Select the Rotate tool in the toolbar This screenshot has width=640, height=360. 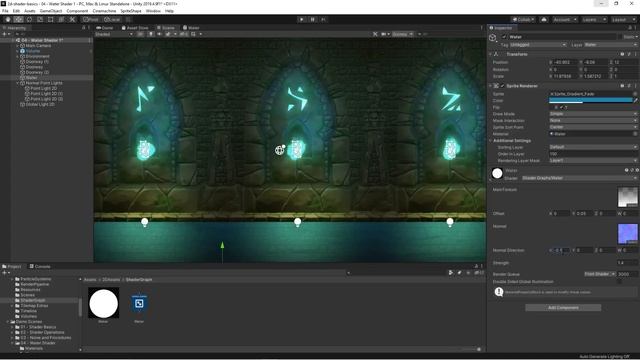coord(29,19)
